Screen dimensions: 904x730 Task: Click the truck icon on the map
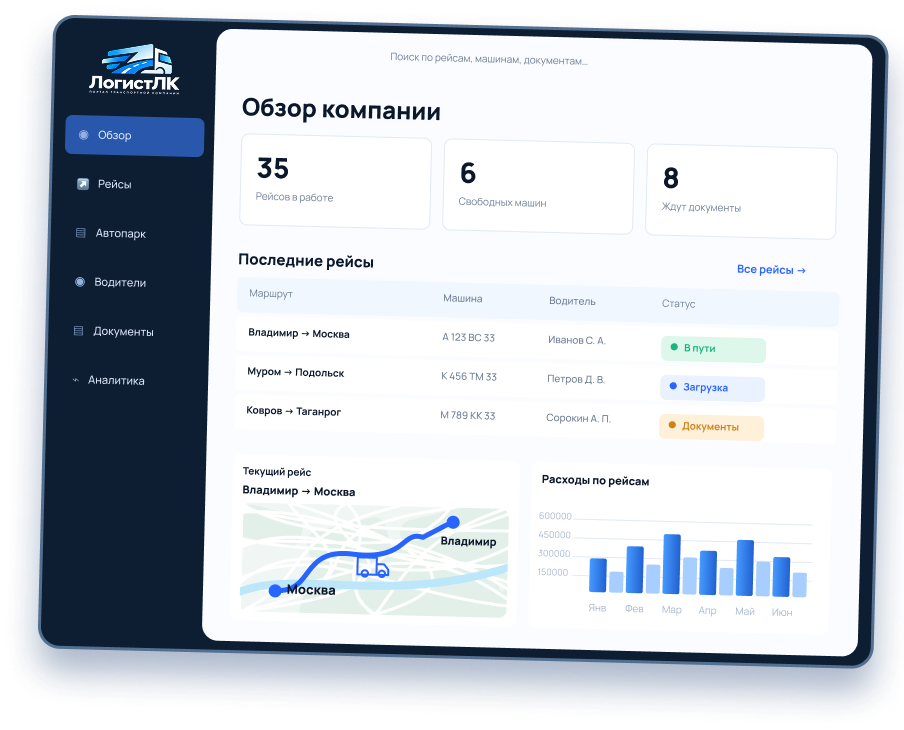(372, 566)
